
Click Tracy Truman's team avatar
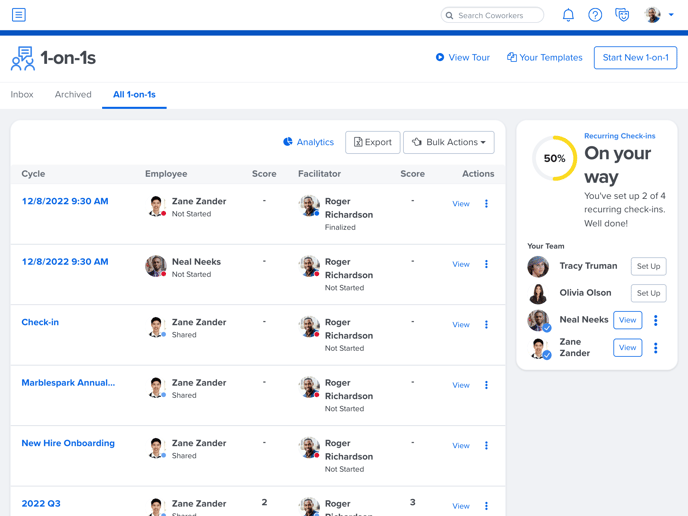[538, 267]
